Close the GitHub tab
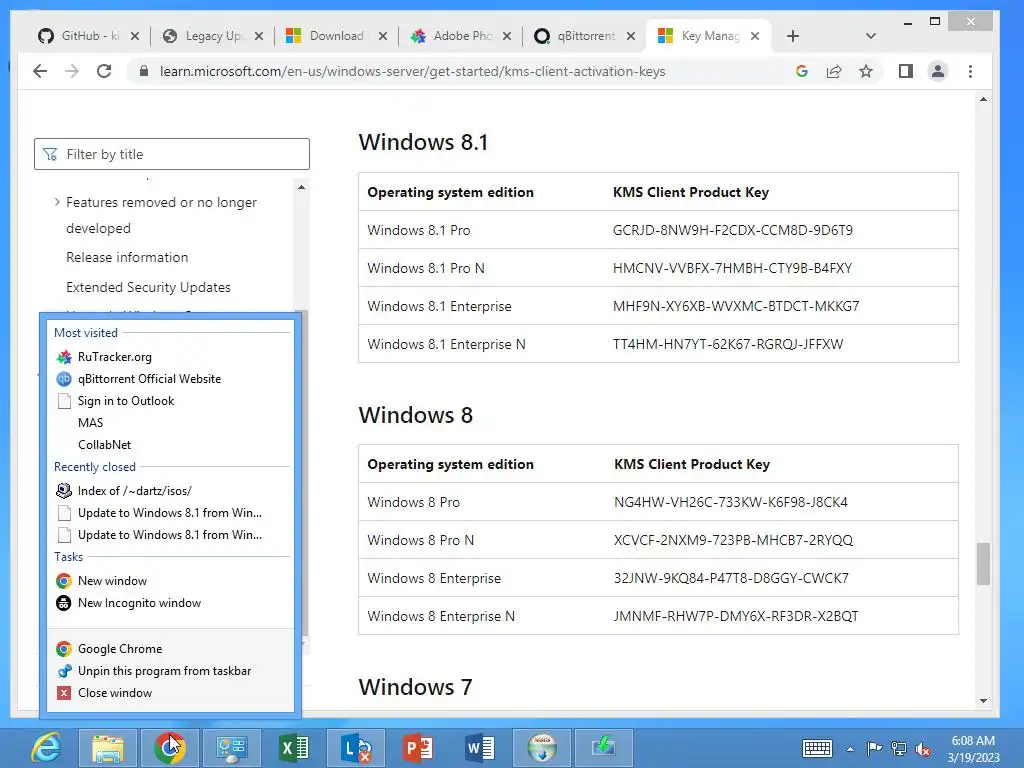The height and width of the screenshot is (768, 1024). tap(135, 36)
